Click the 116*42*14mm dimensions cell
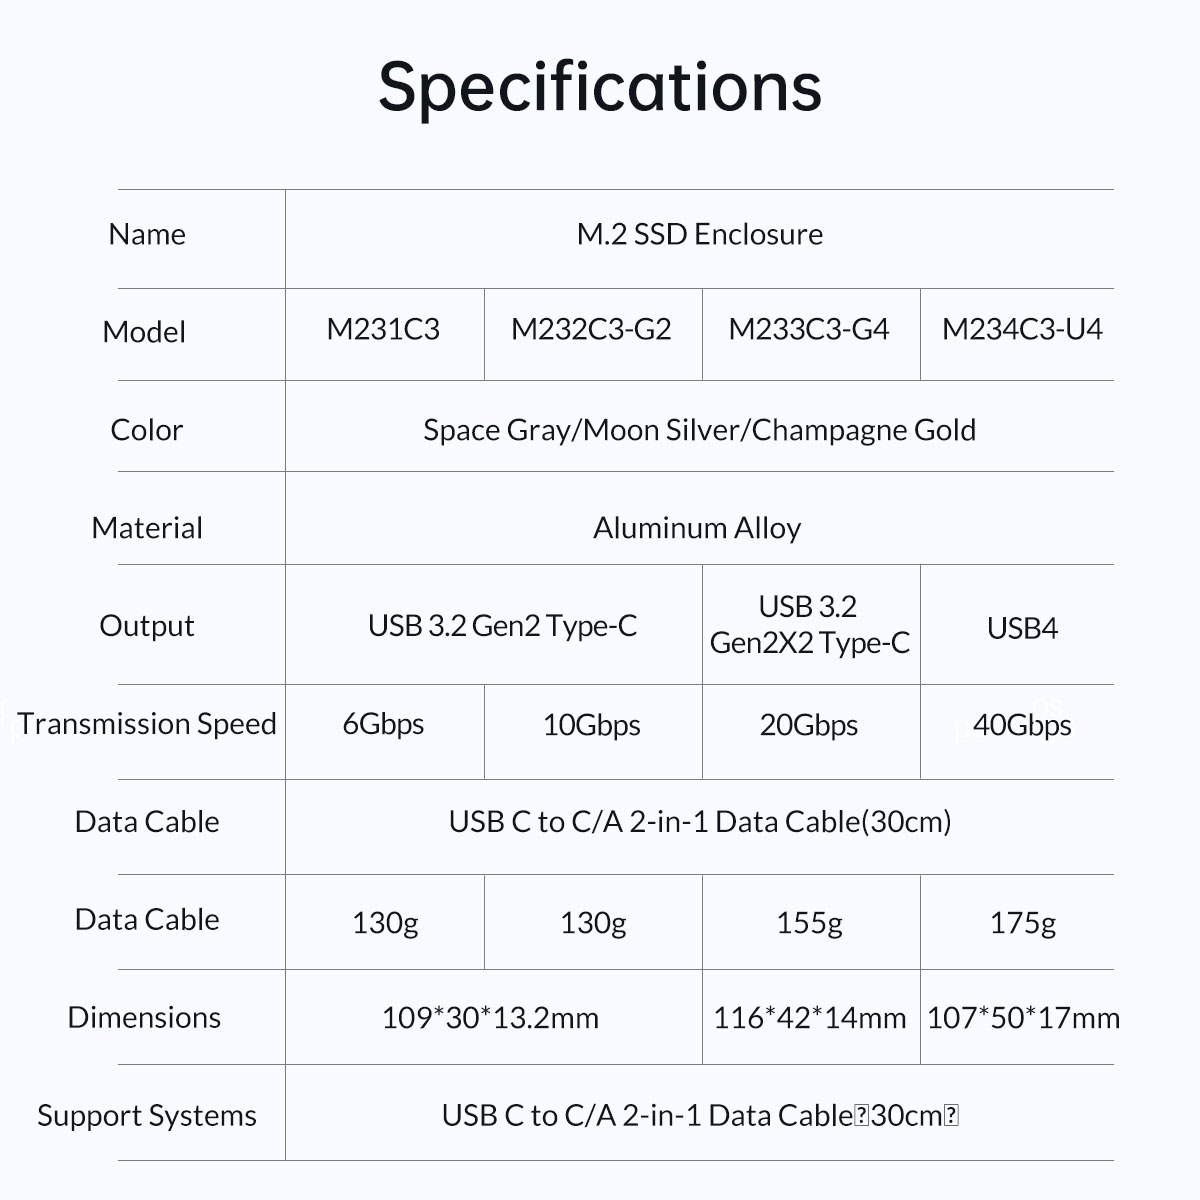The height and width of the screenshot is (1200, 1200). (x=809, y=1019)
